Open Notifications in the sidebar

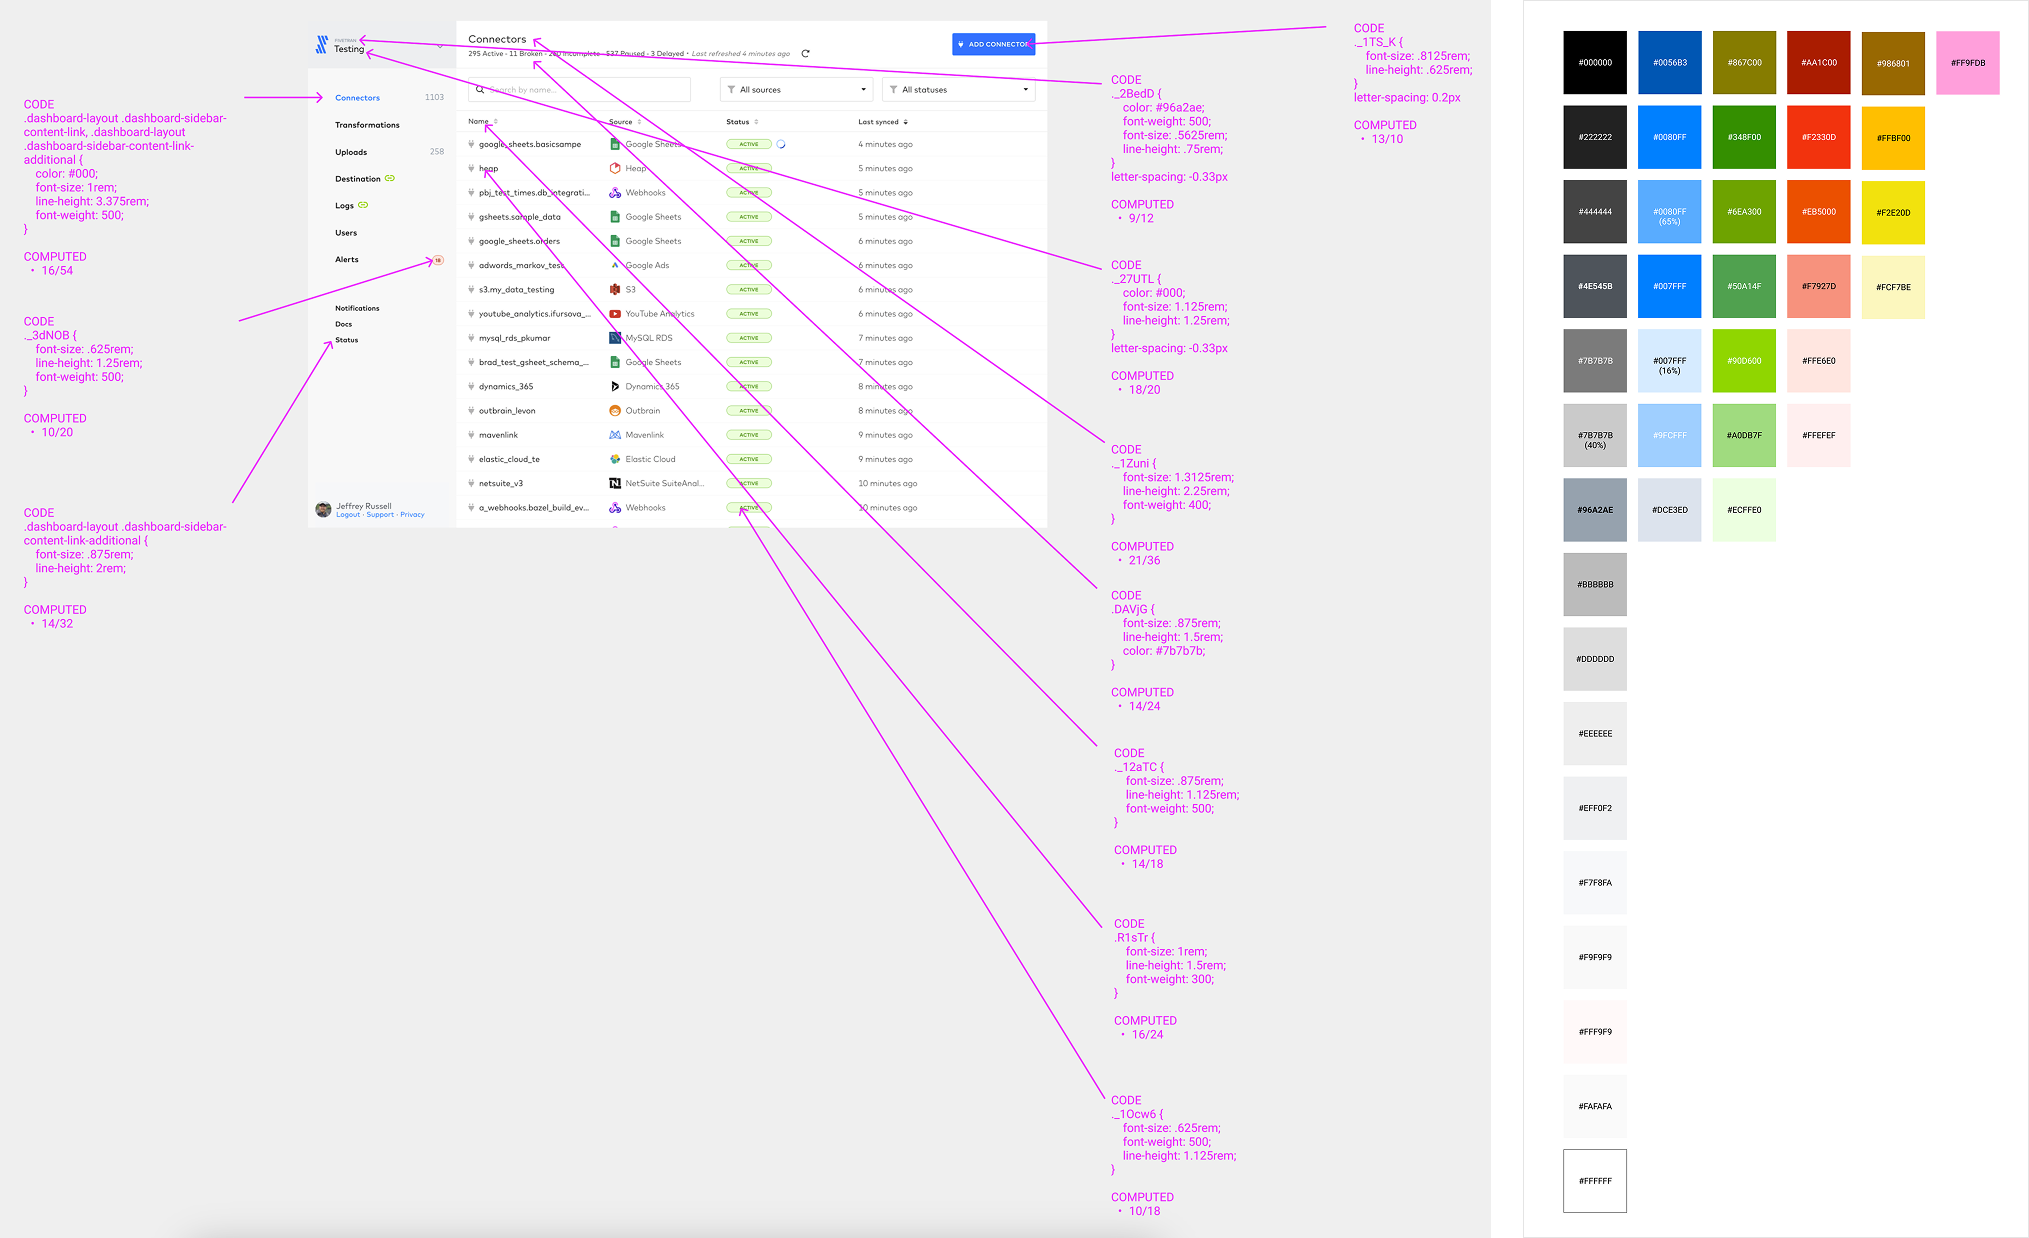[x=357, y=308]
